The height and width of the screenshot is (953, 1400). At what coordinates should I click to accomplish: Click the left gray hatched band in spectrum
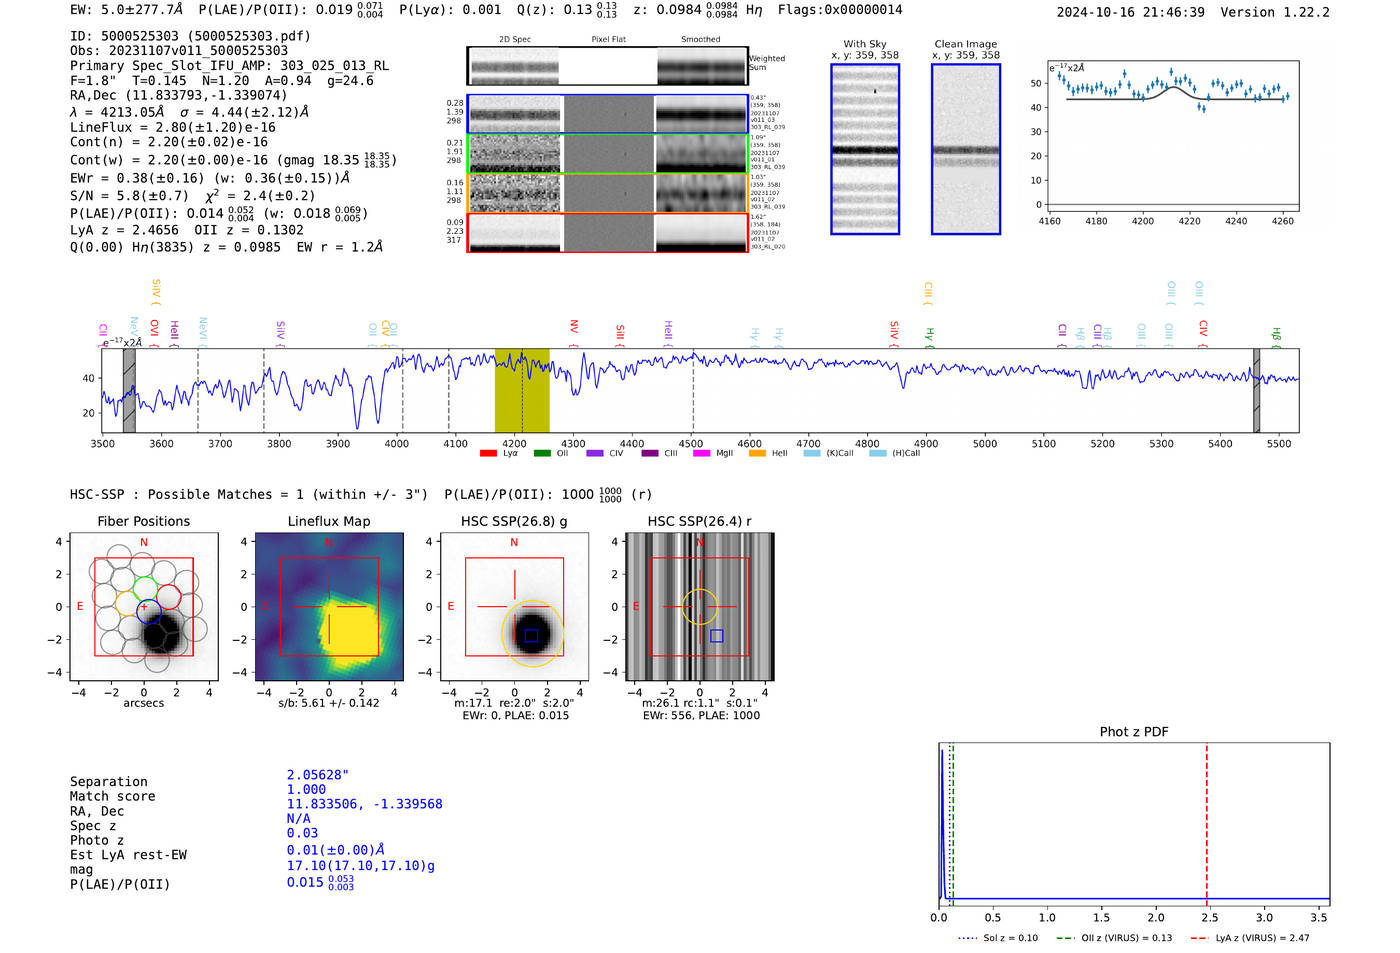click(129, 391)
